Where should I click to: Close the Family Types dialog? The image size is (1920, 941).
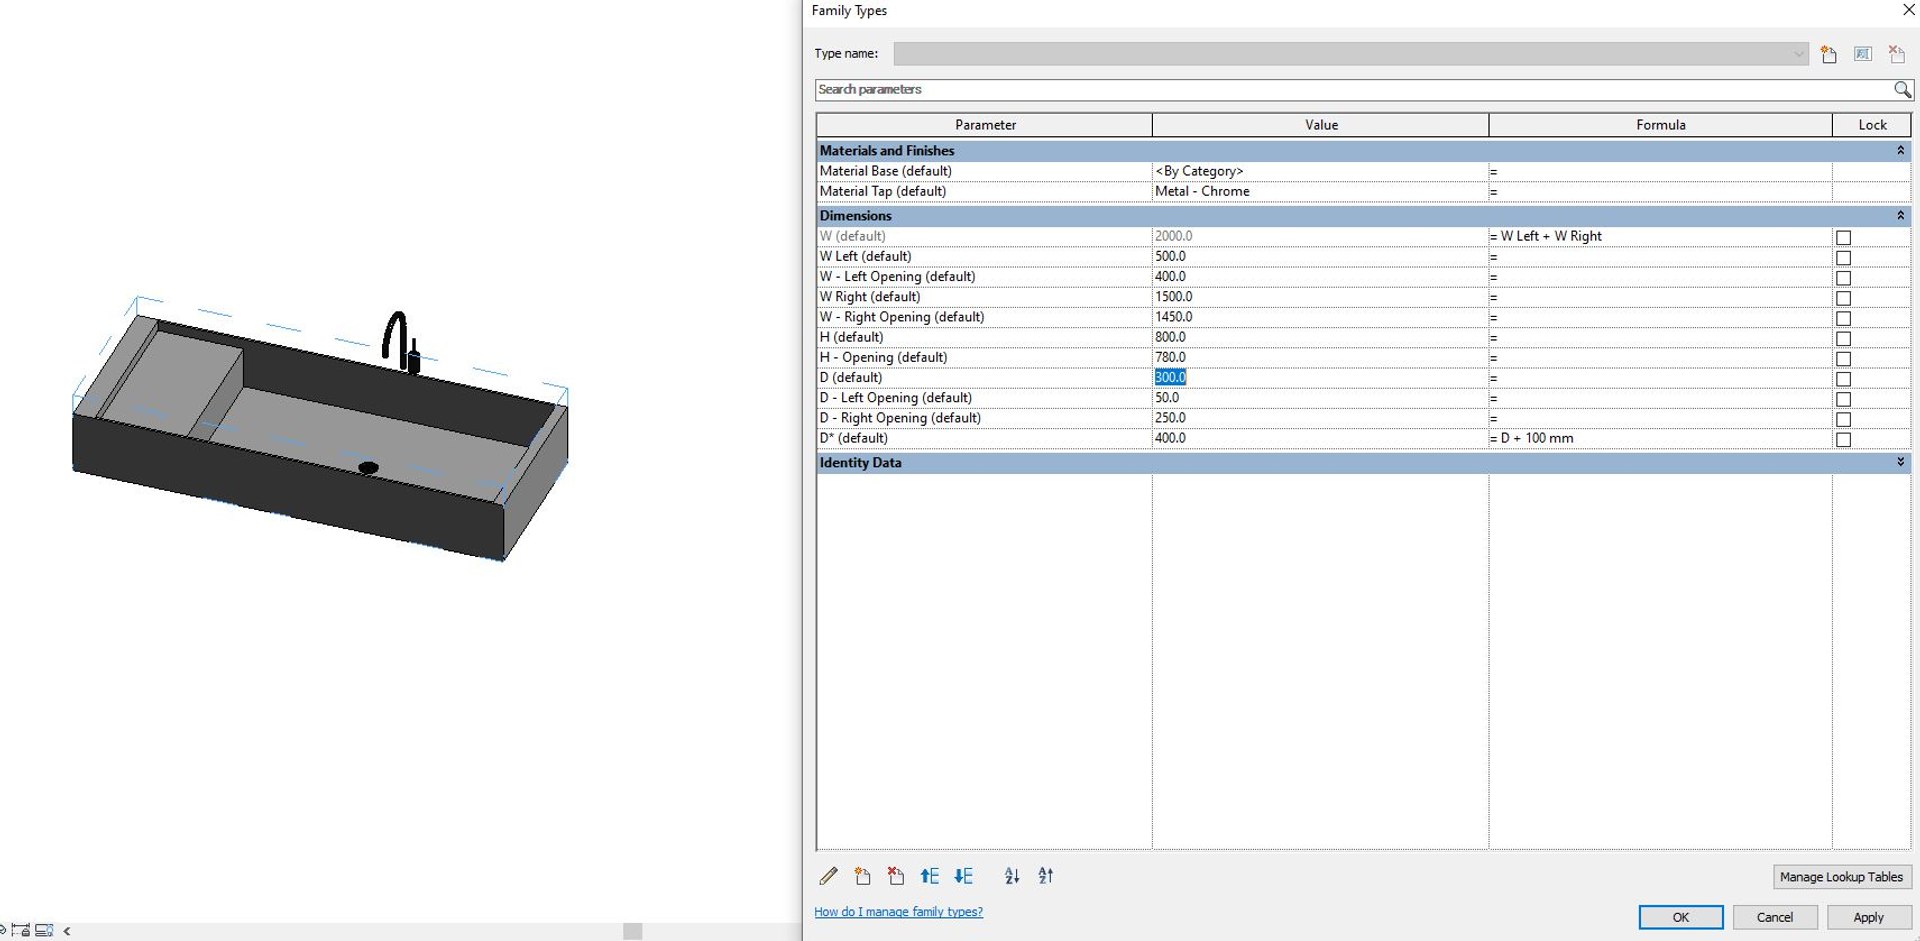point(1908,10)
